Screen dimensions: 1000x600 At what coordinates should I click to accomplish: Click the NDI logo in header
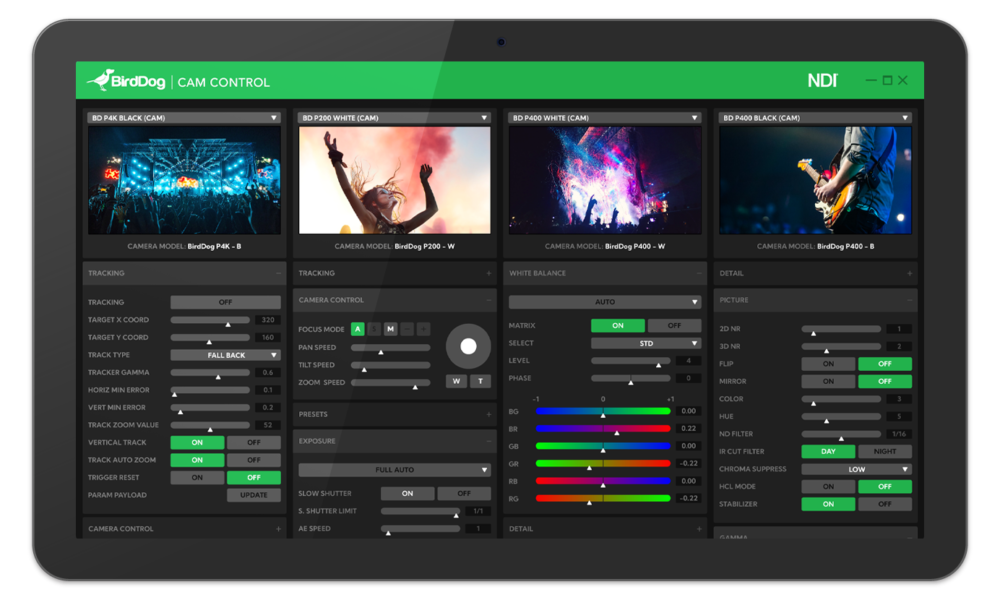pos(822,80)
